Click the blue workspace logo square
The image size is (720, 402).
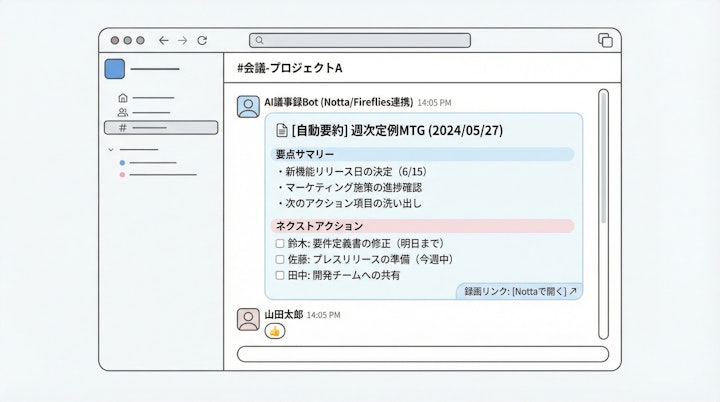(115, 69)
